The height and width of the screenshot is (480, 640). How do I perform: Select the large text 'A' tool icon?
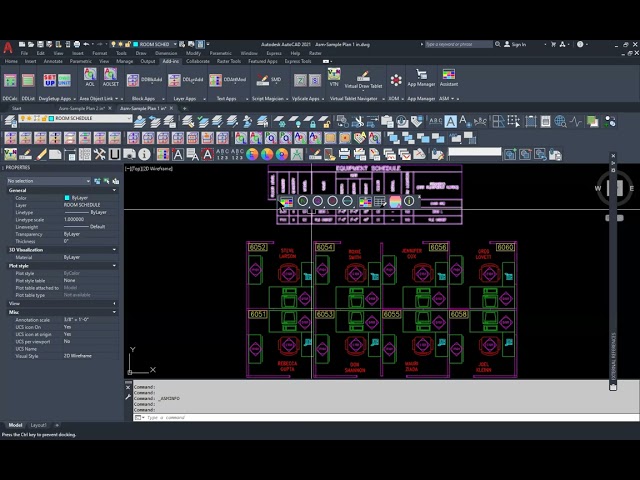tap(451, 121)
